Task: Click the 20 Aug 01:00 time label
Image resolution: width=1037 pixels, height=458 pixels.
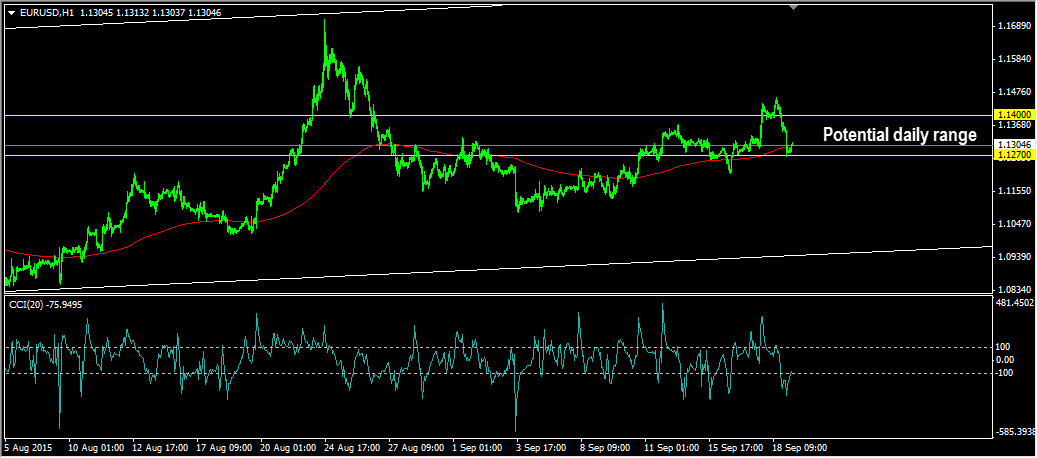Action: coord(288,447)
